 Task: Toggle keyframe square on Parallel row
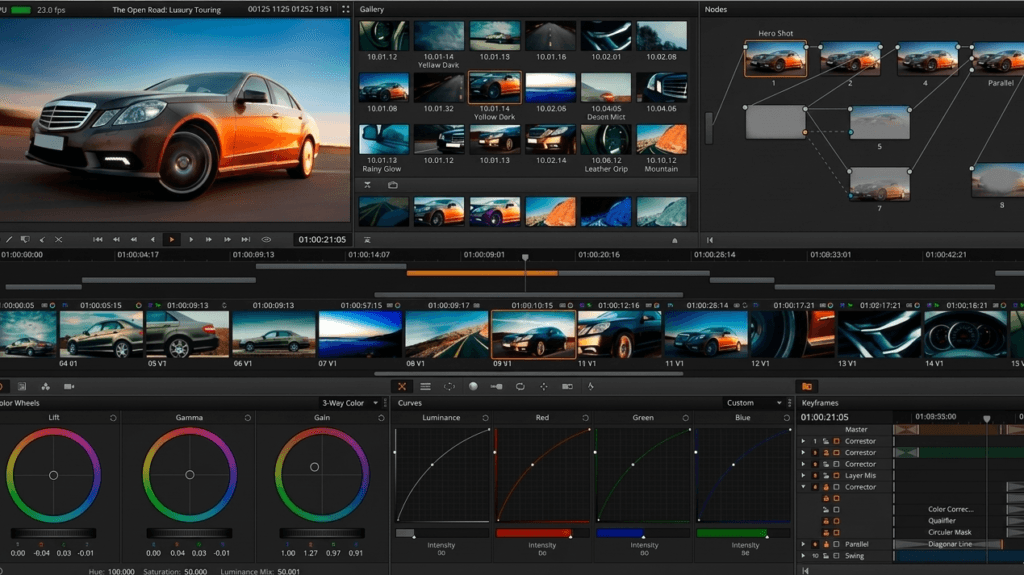click(x=837, y=544)
